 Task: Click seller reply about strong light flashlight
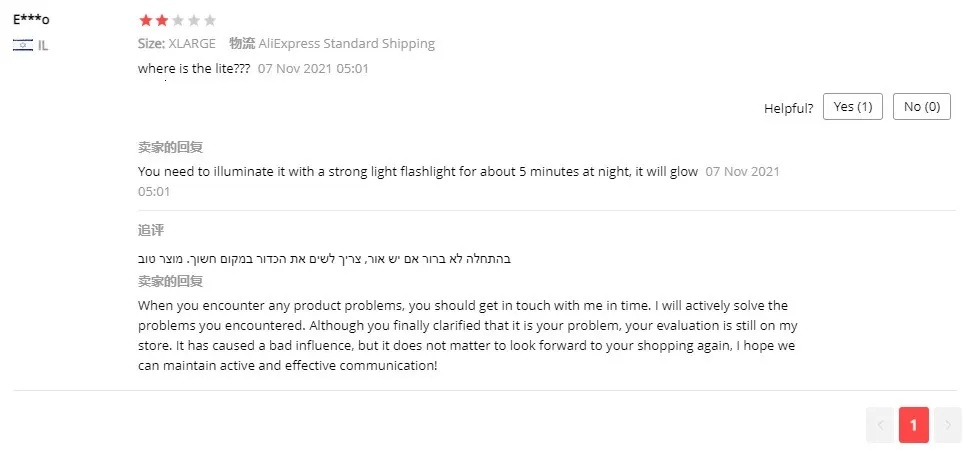coord(418,172)
